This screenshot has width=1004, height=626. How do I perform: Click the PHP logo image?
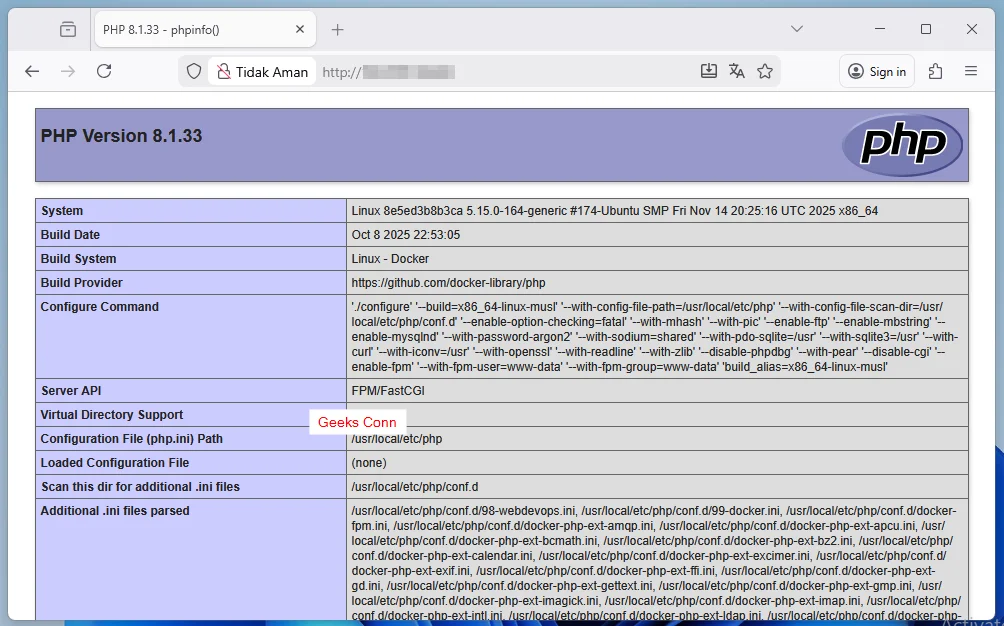(902, 144)
